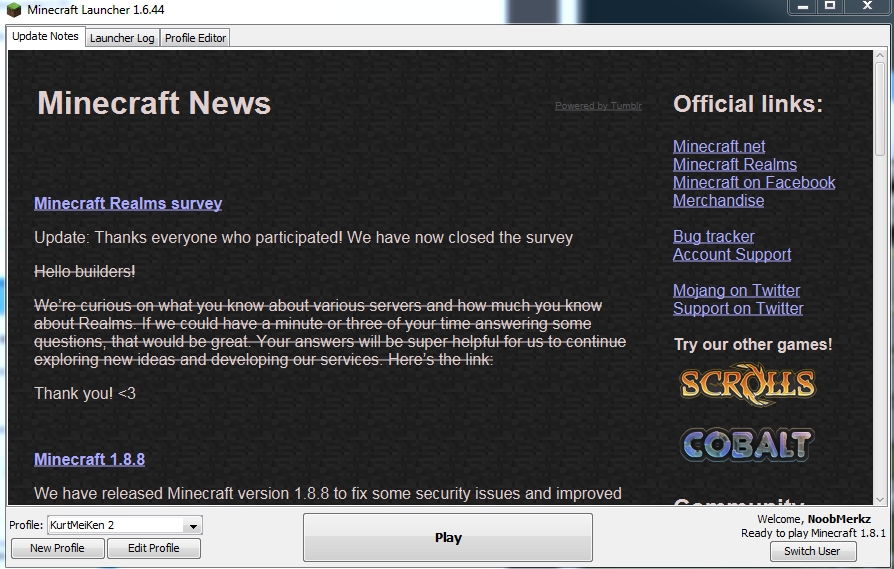
Task: Open the Mojang on Twitter link
Action: [736, 290]
